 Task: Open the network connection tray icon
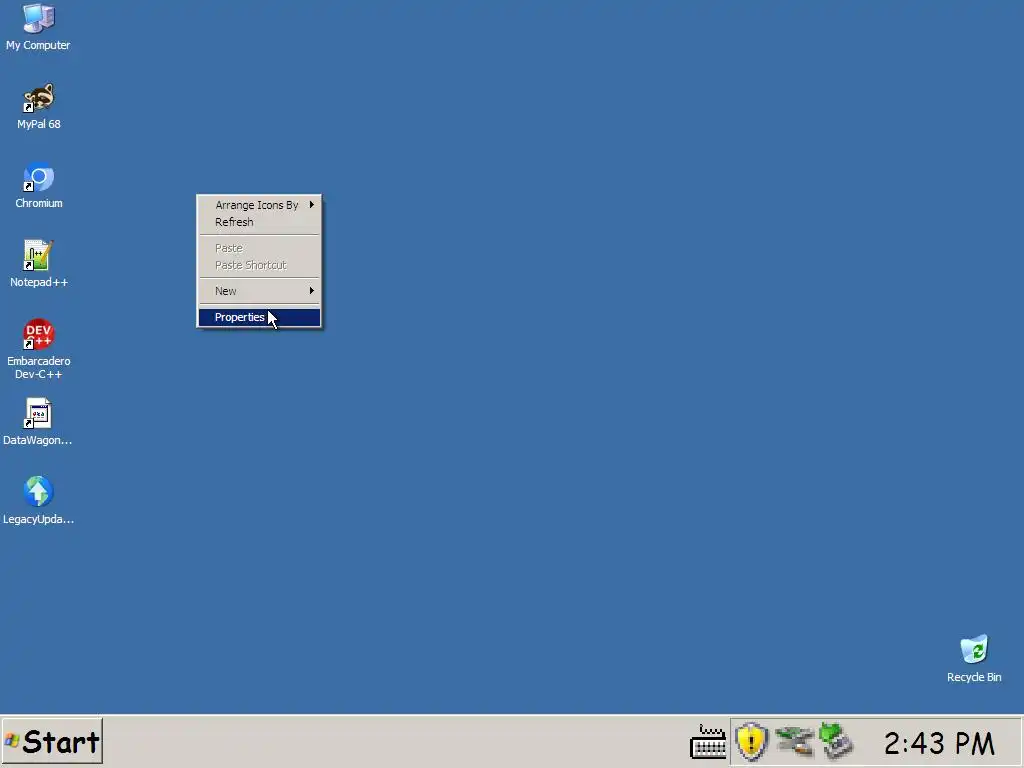tap(794, 742)
